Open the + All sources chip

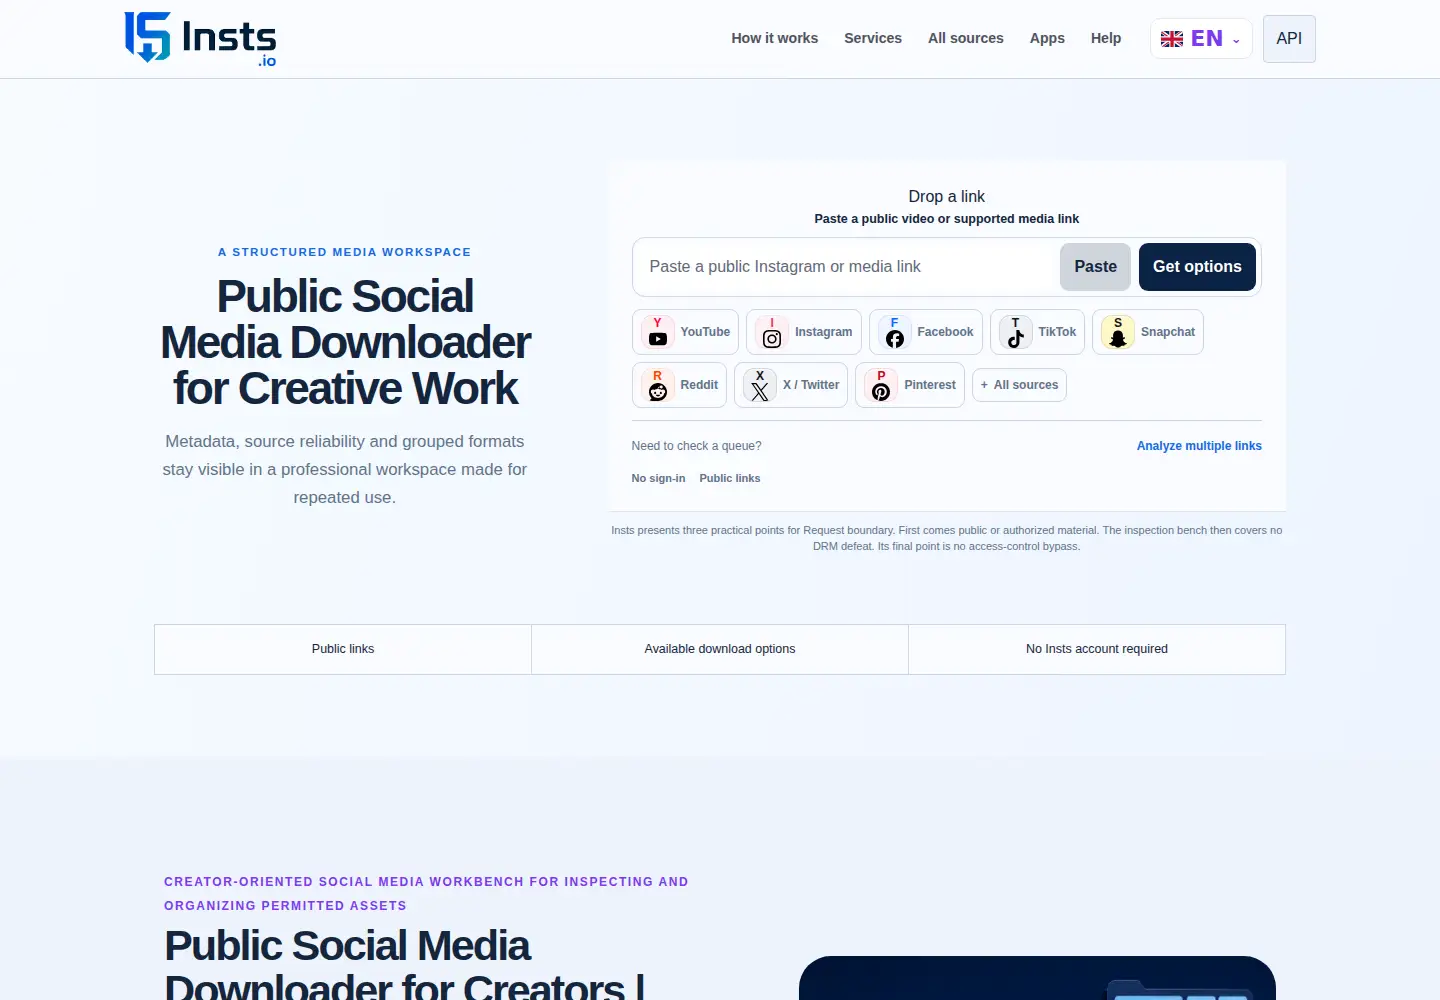1019,385
